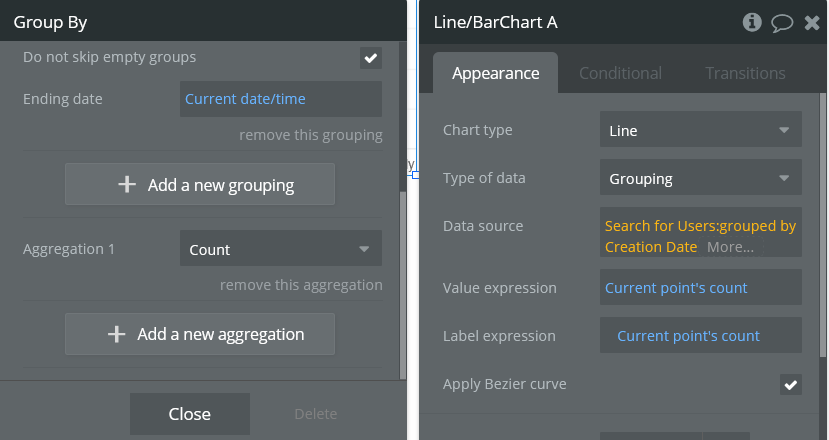Switch to the Conditional tab

[x=620, y=73]
